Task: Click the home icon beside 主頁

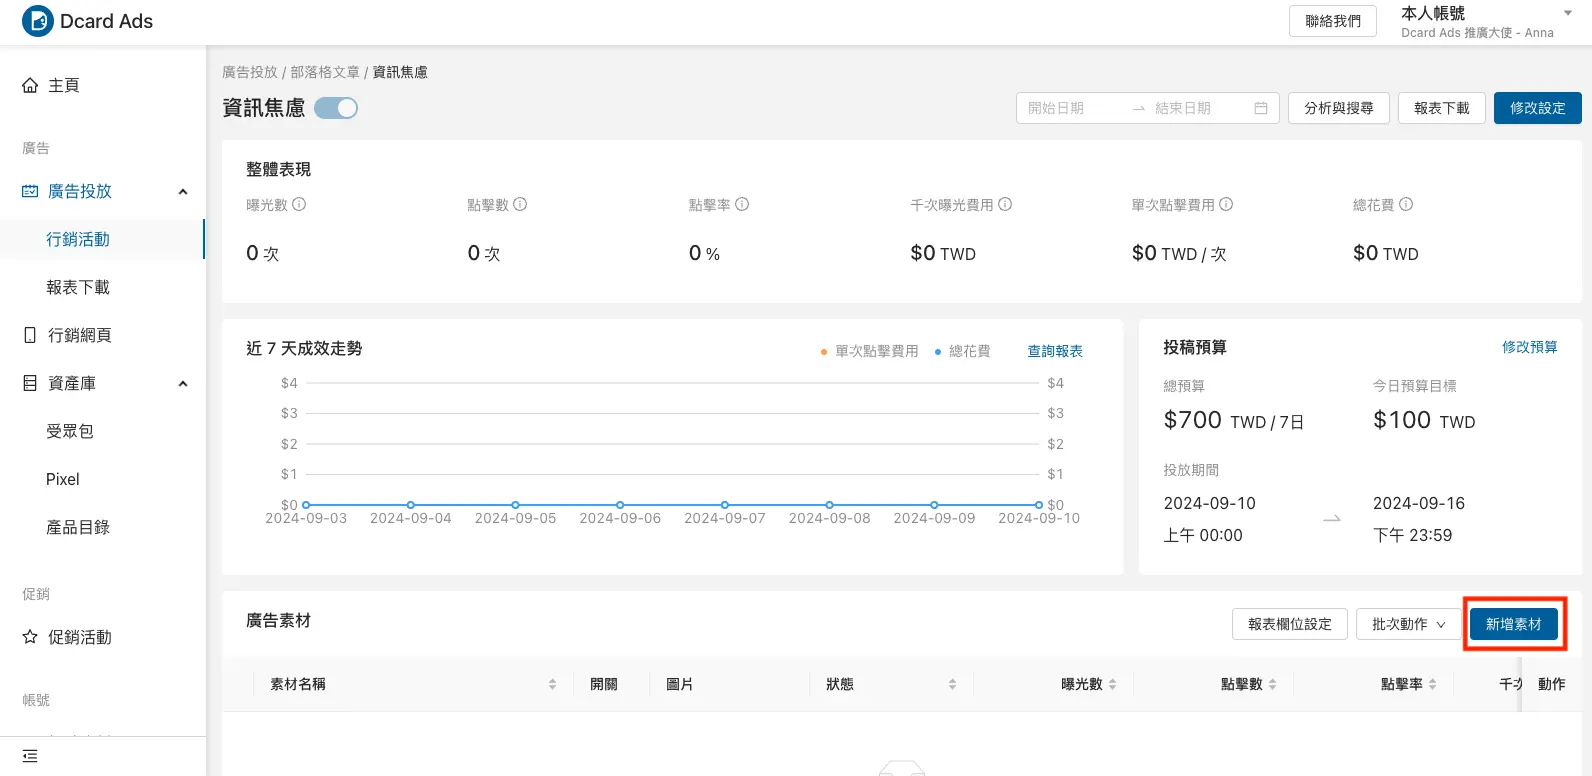Action: point(30,86)
